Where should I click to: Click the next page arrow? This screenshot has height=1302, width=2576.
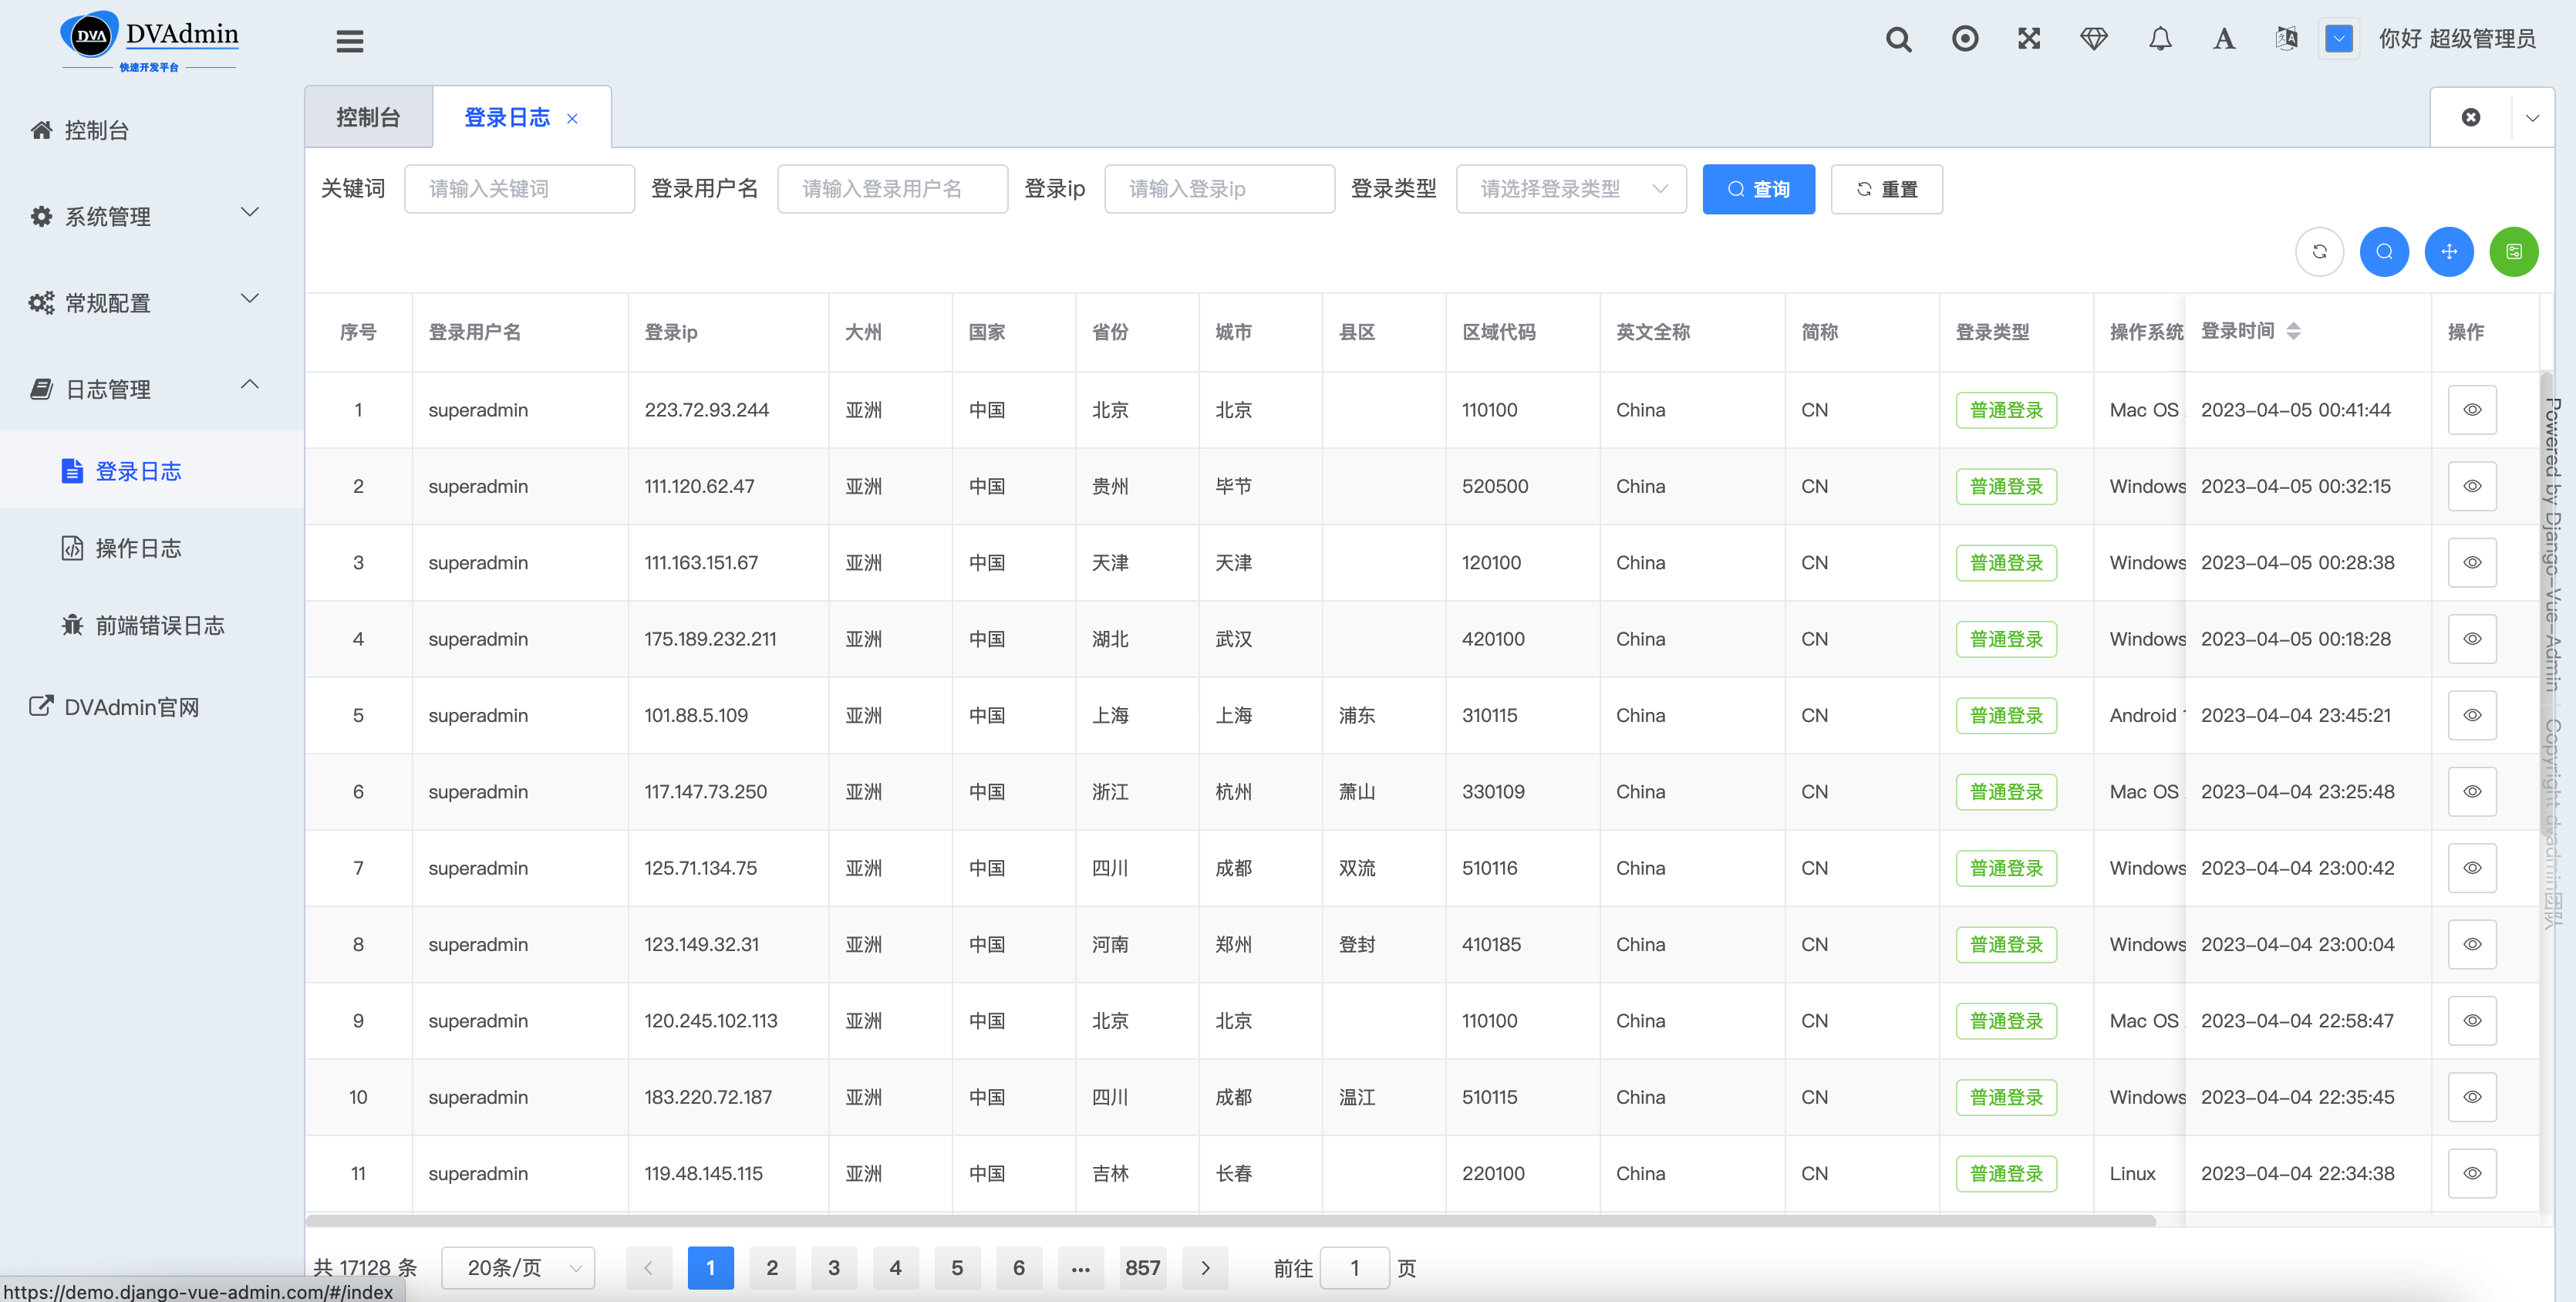(x=1205, y=1267)
